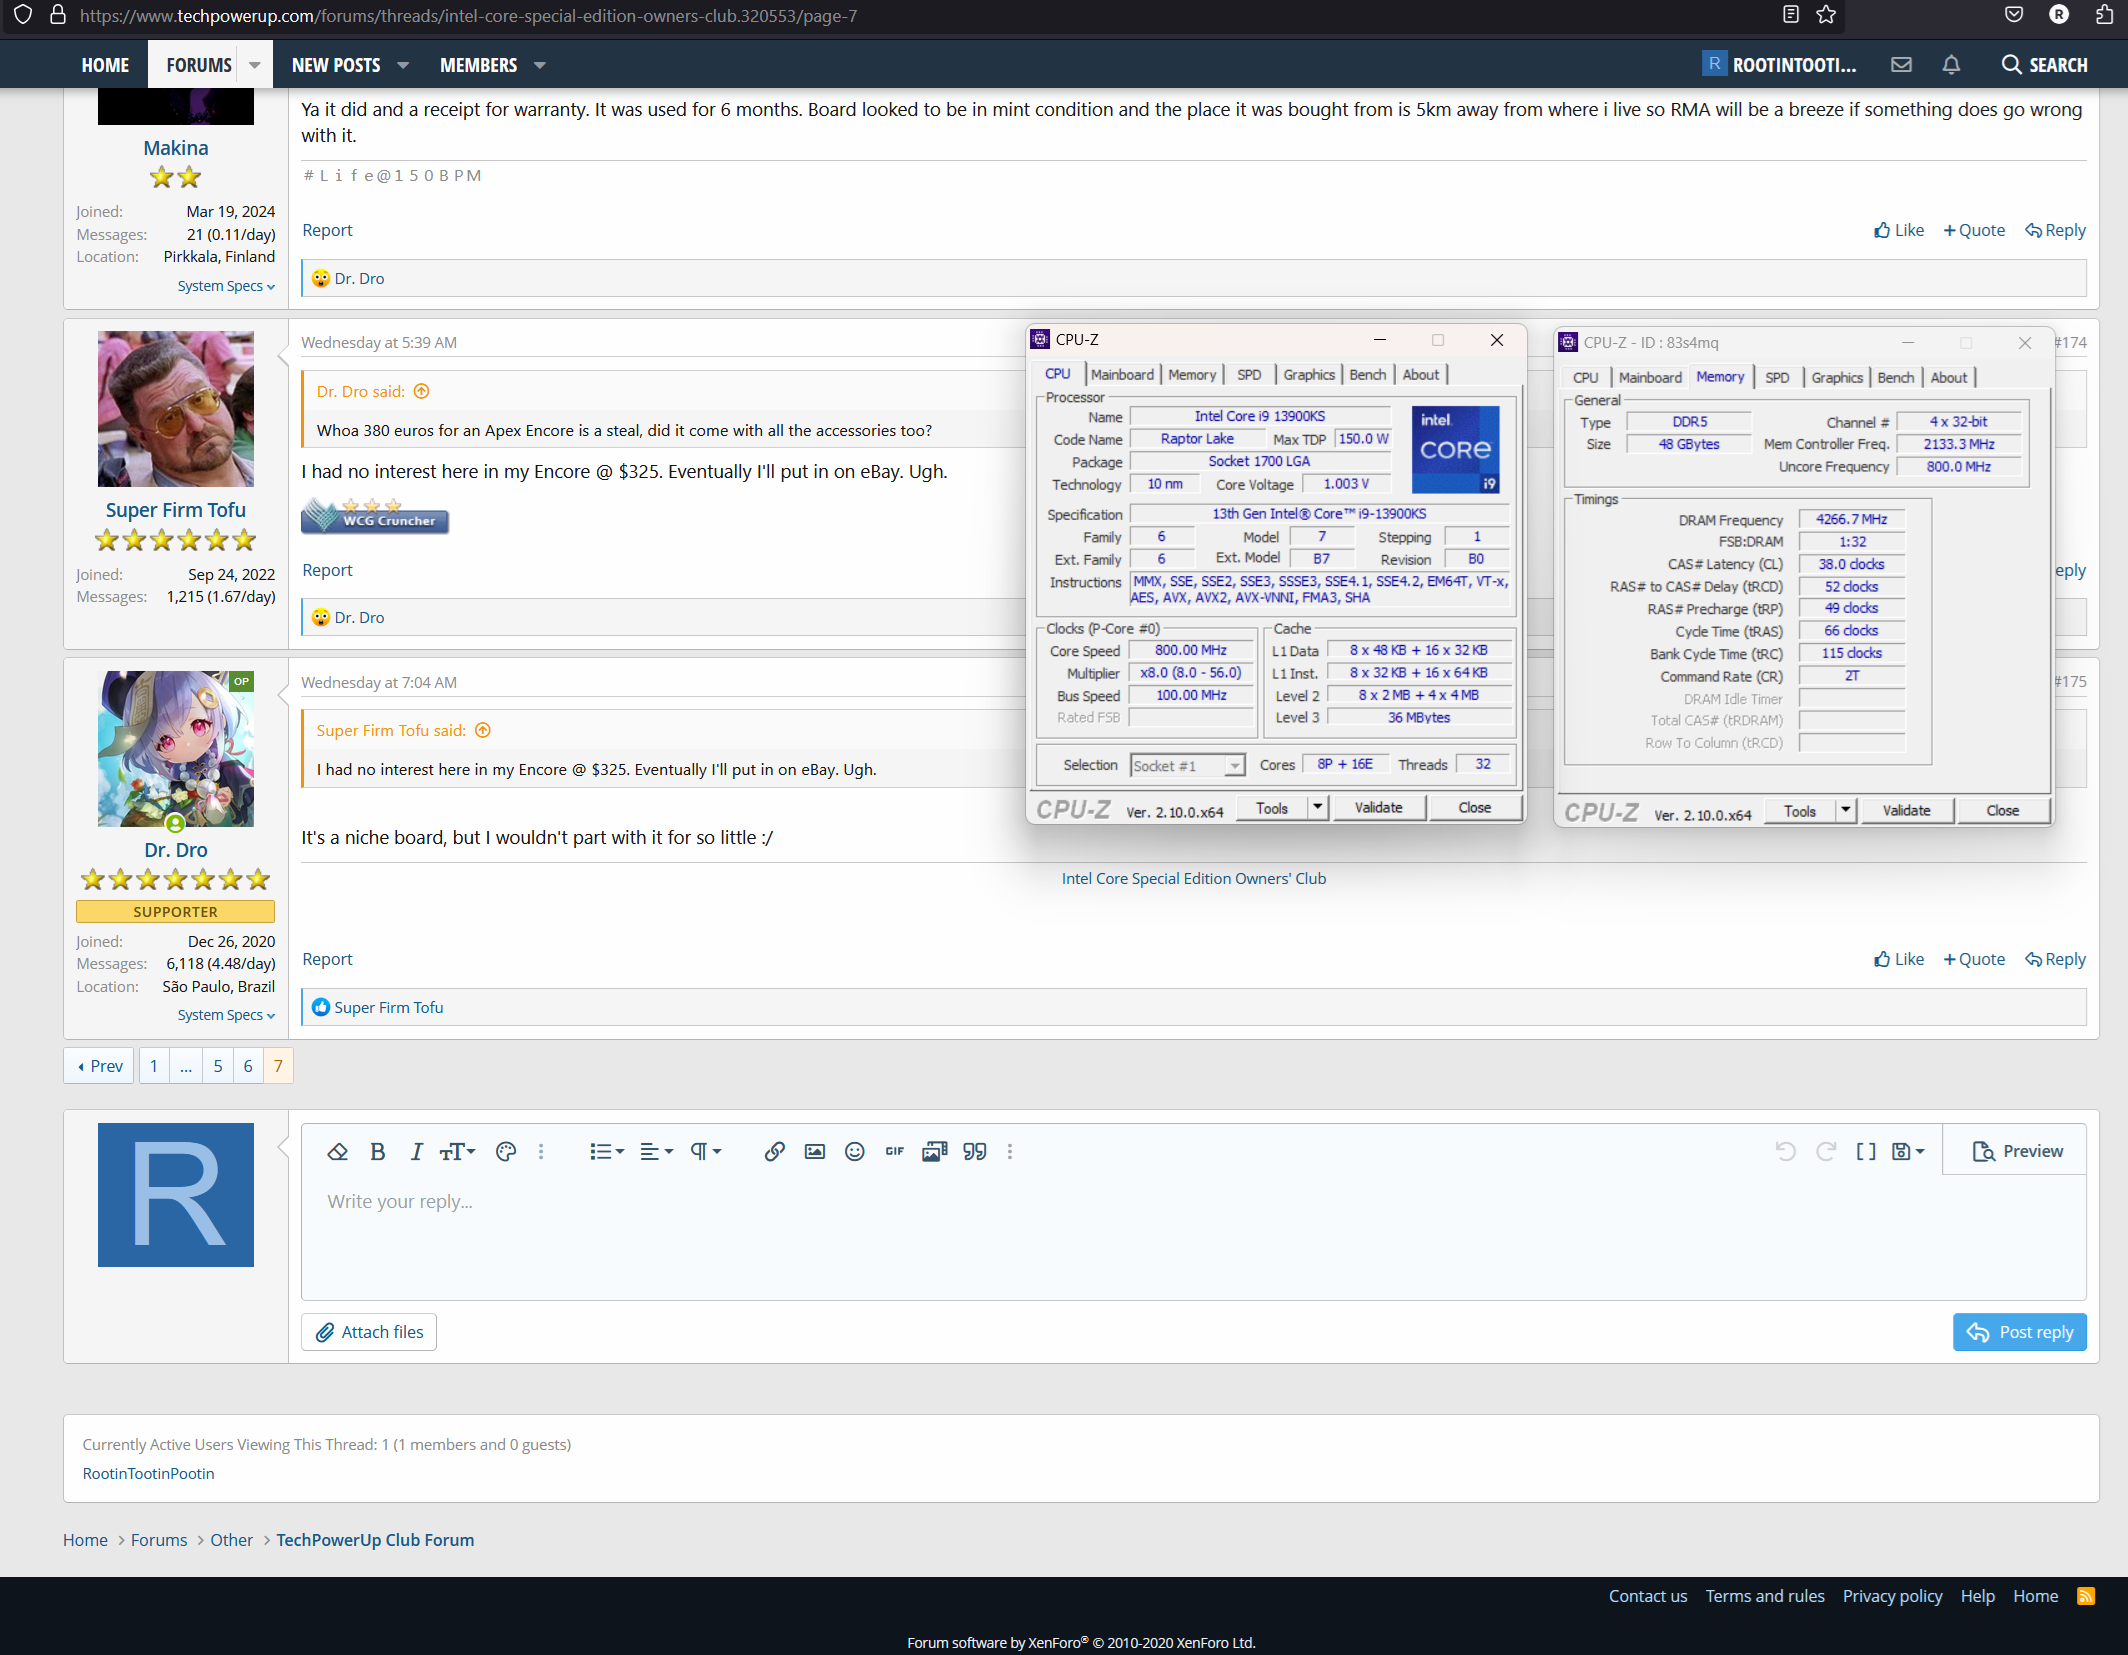Image resolution: width=2128 pixels, height=1655 pixels.
Task: Open the text alignment dropdown in editor
Action: pyautogui.click(x=656, y=1151)
